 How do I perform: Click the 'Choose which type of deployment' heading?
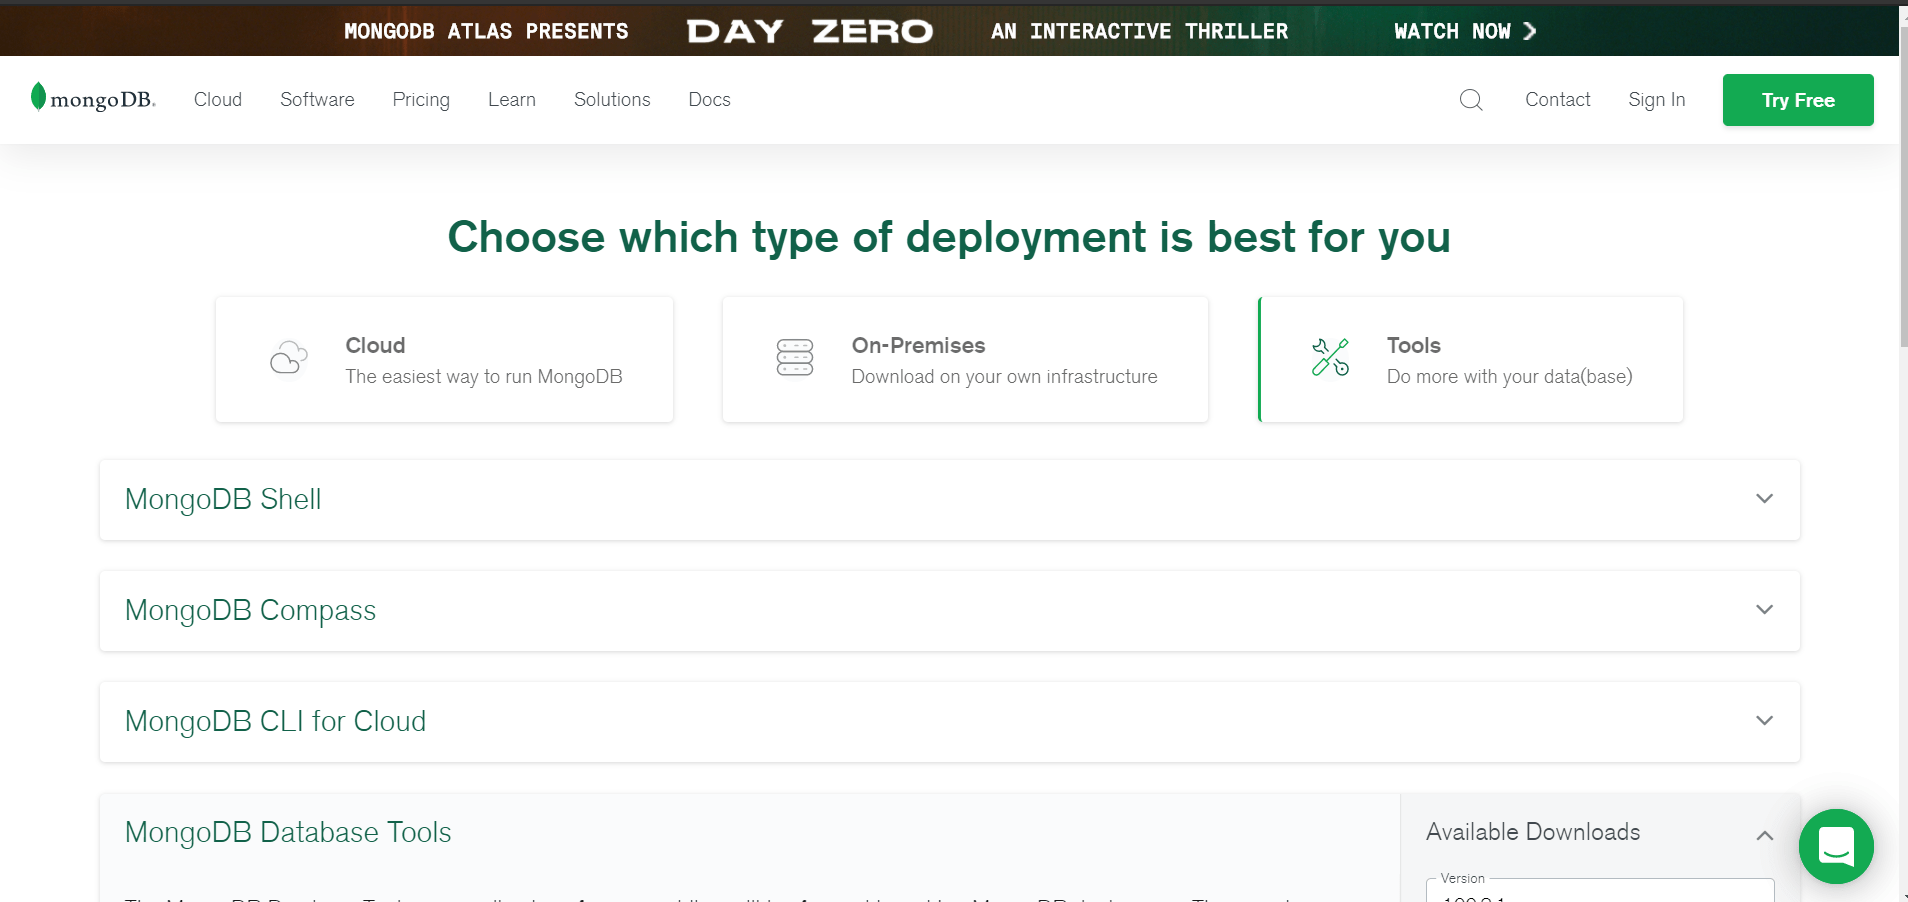(x=949, y=237)
